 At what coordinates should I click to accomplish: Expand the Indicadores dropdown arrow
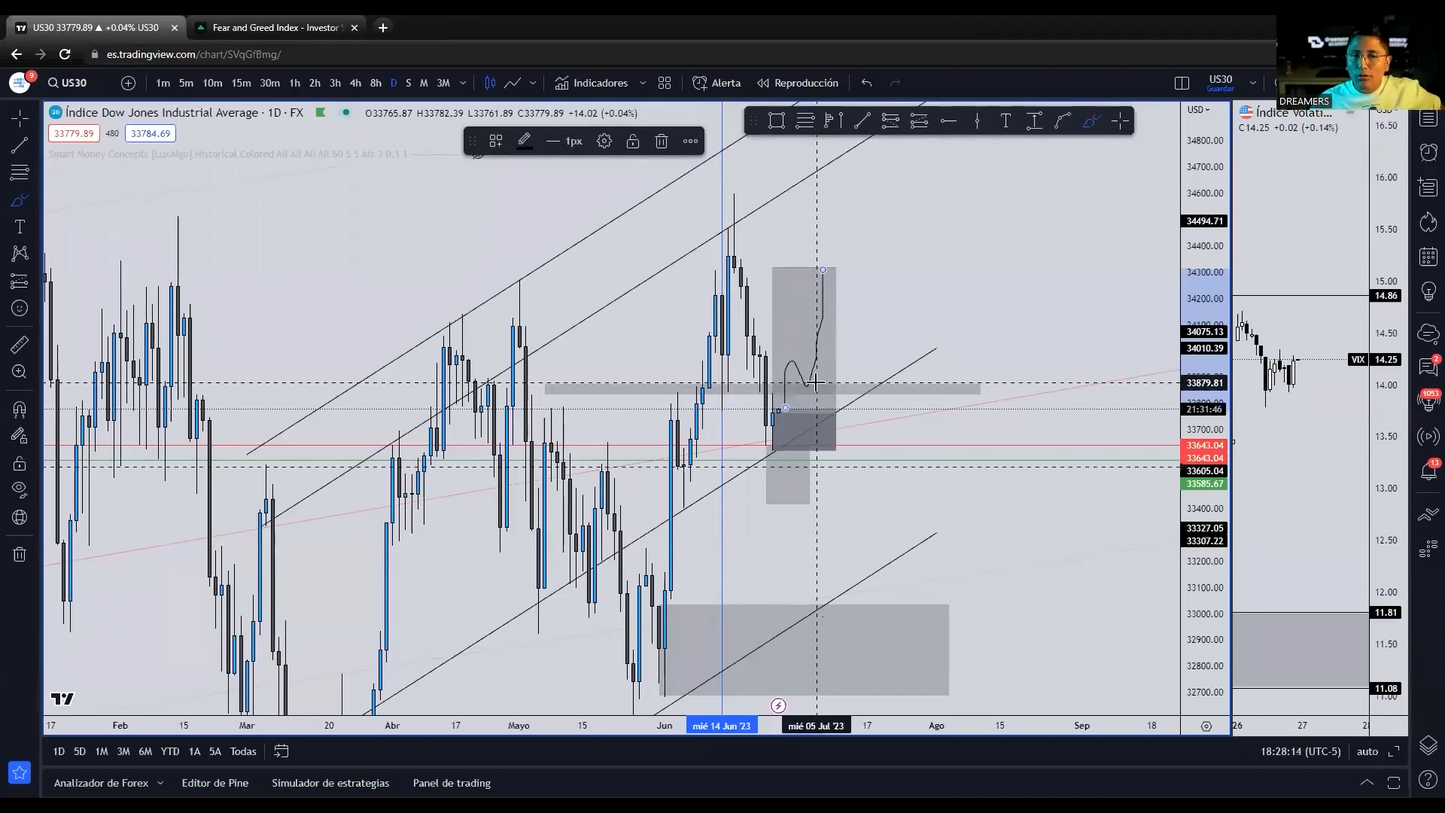642,83
